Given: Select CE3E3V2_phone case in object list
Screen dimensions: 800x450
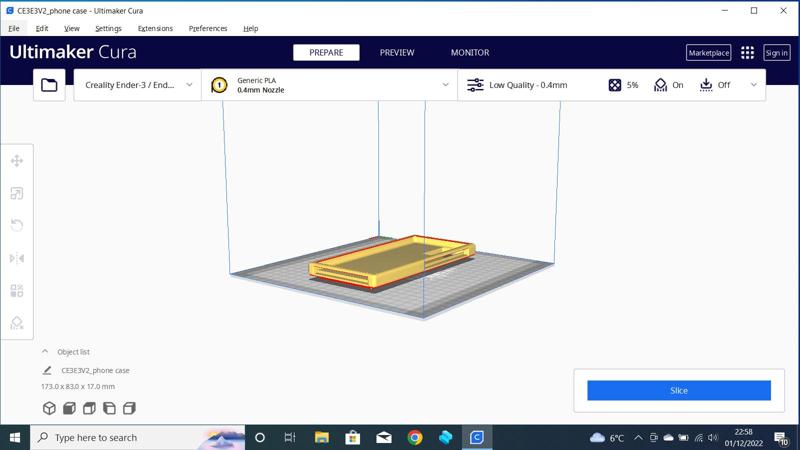Looking at the screenshot, I should tap(95, 370).
